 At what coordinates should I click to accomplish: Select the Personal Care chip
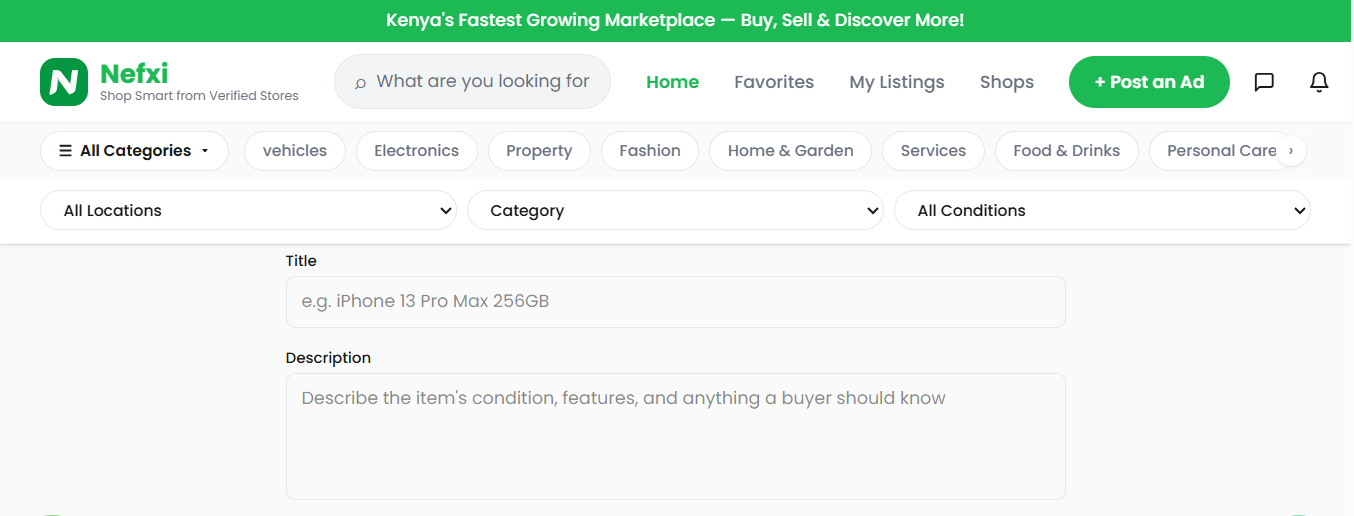(1222, 151)
